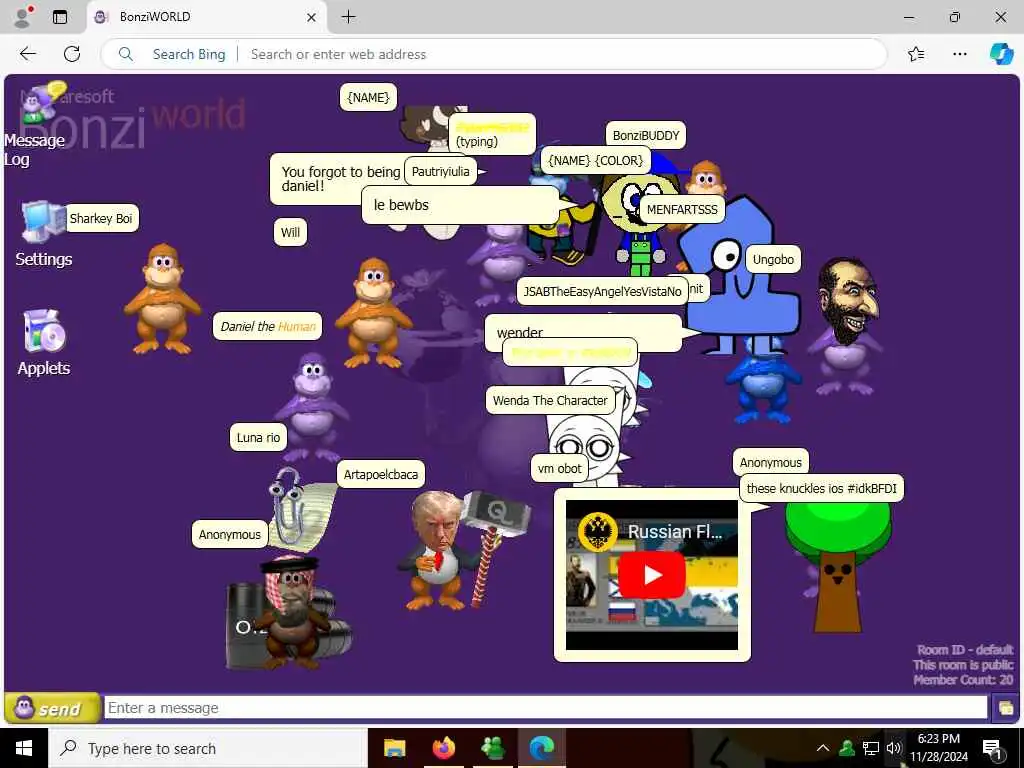Image resolution: width=1024 pixels, height=768 pixels.
Task: Click the {NAME} {COLOR} name tag
Action: 596,160
